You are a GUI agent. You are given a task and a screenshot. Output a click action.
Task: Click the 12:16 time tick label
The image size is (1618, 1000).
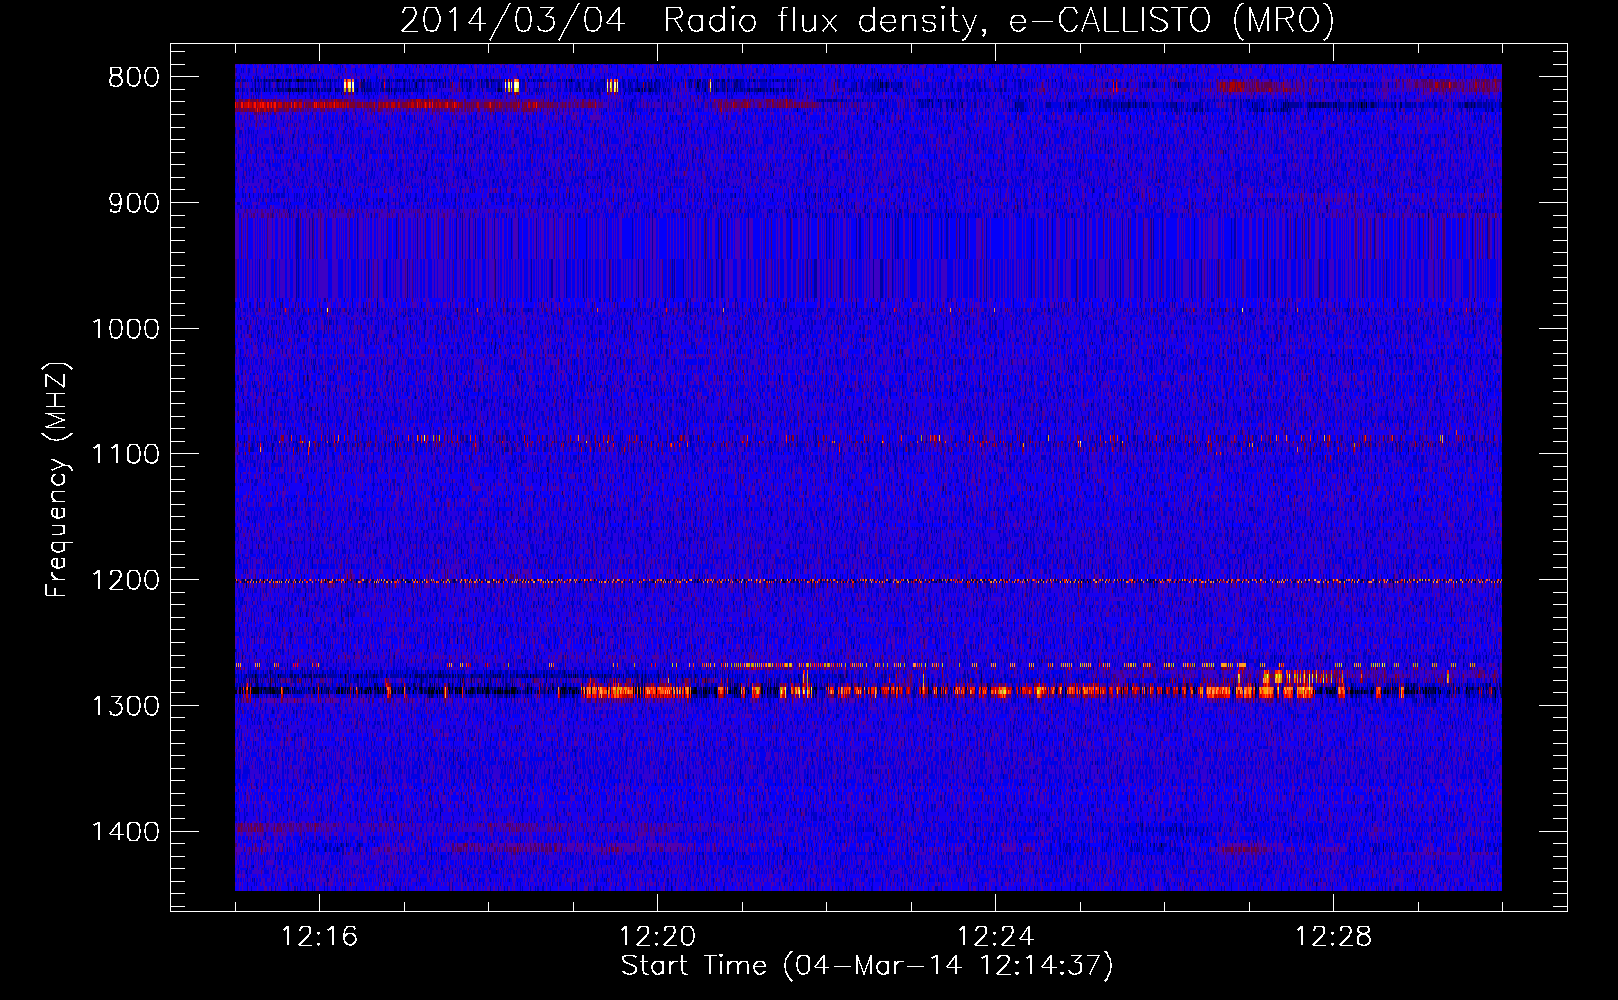click(319, 937)
